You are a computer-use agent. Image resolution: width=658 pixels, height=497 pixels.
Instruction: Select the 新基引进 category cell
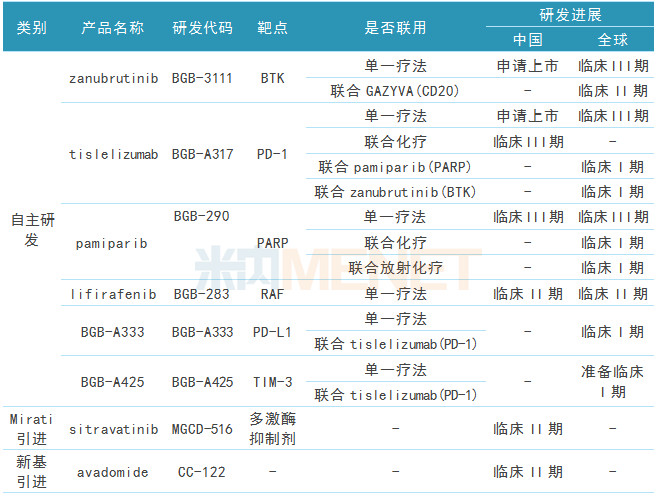click(31, 470)
